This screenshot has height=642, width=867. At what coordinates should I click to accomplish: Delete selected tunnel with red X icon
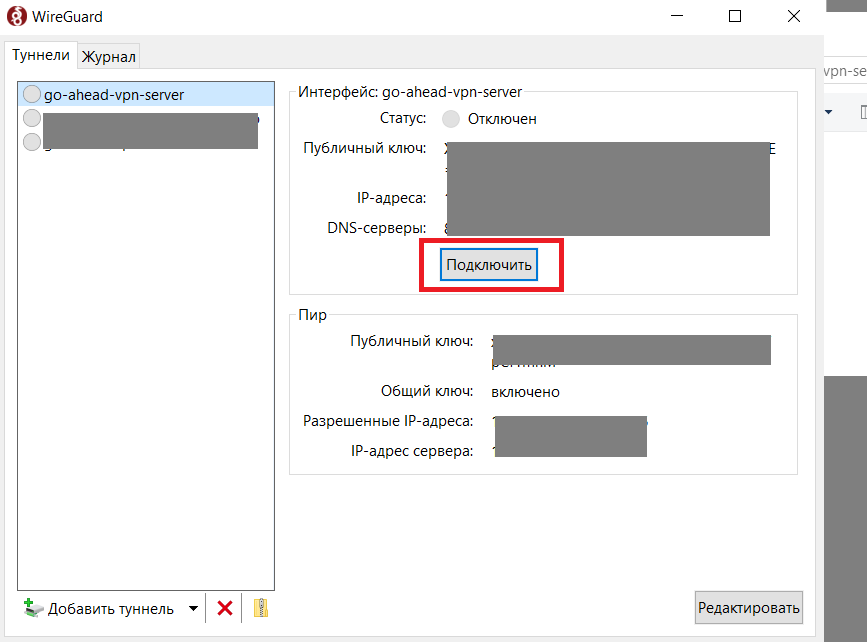coord(225,608)
